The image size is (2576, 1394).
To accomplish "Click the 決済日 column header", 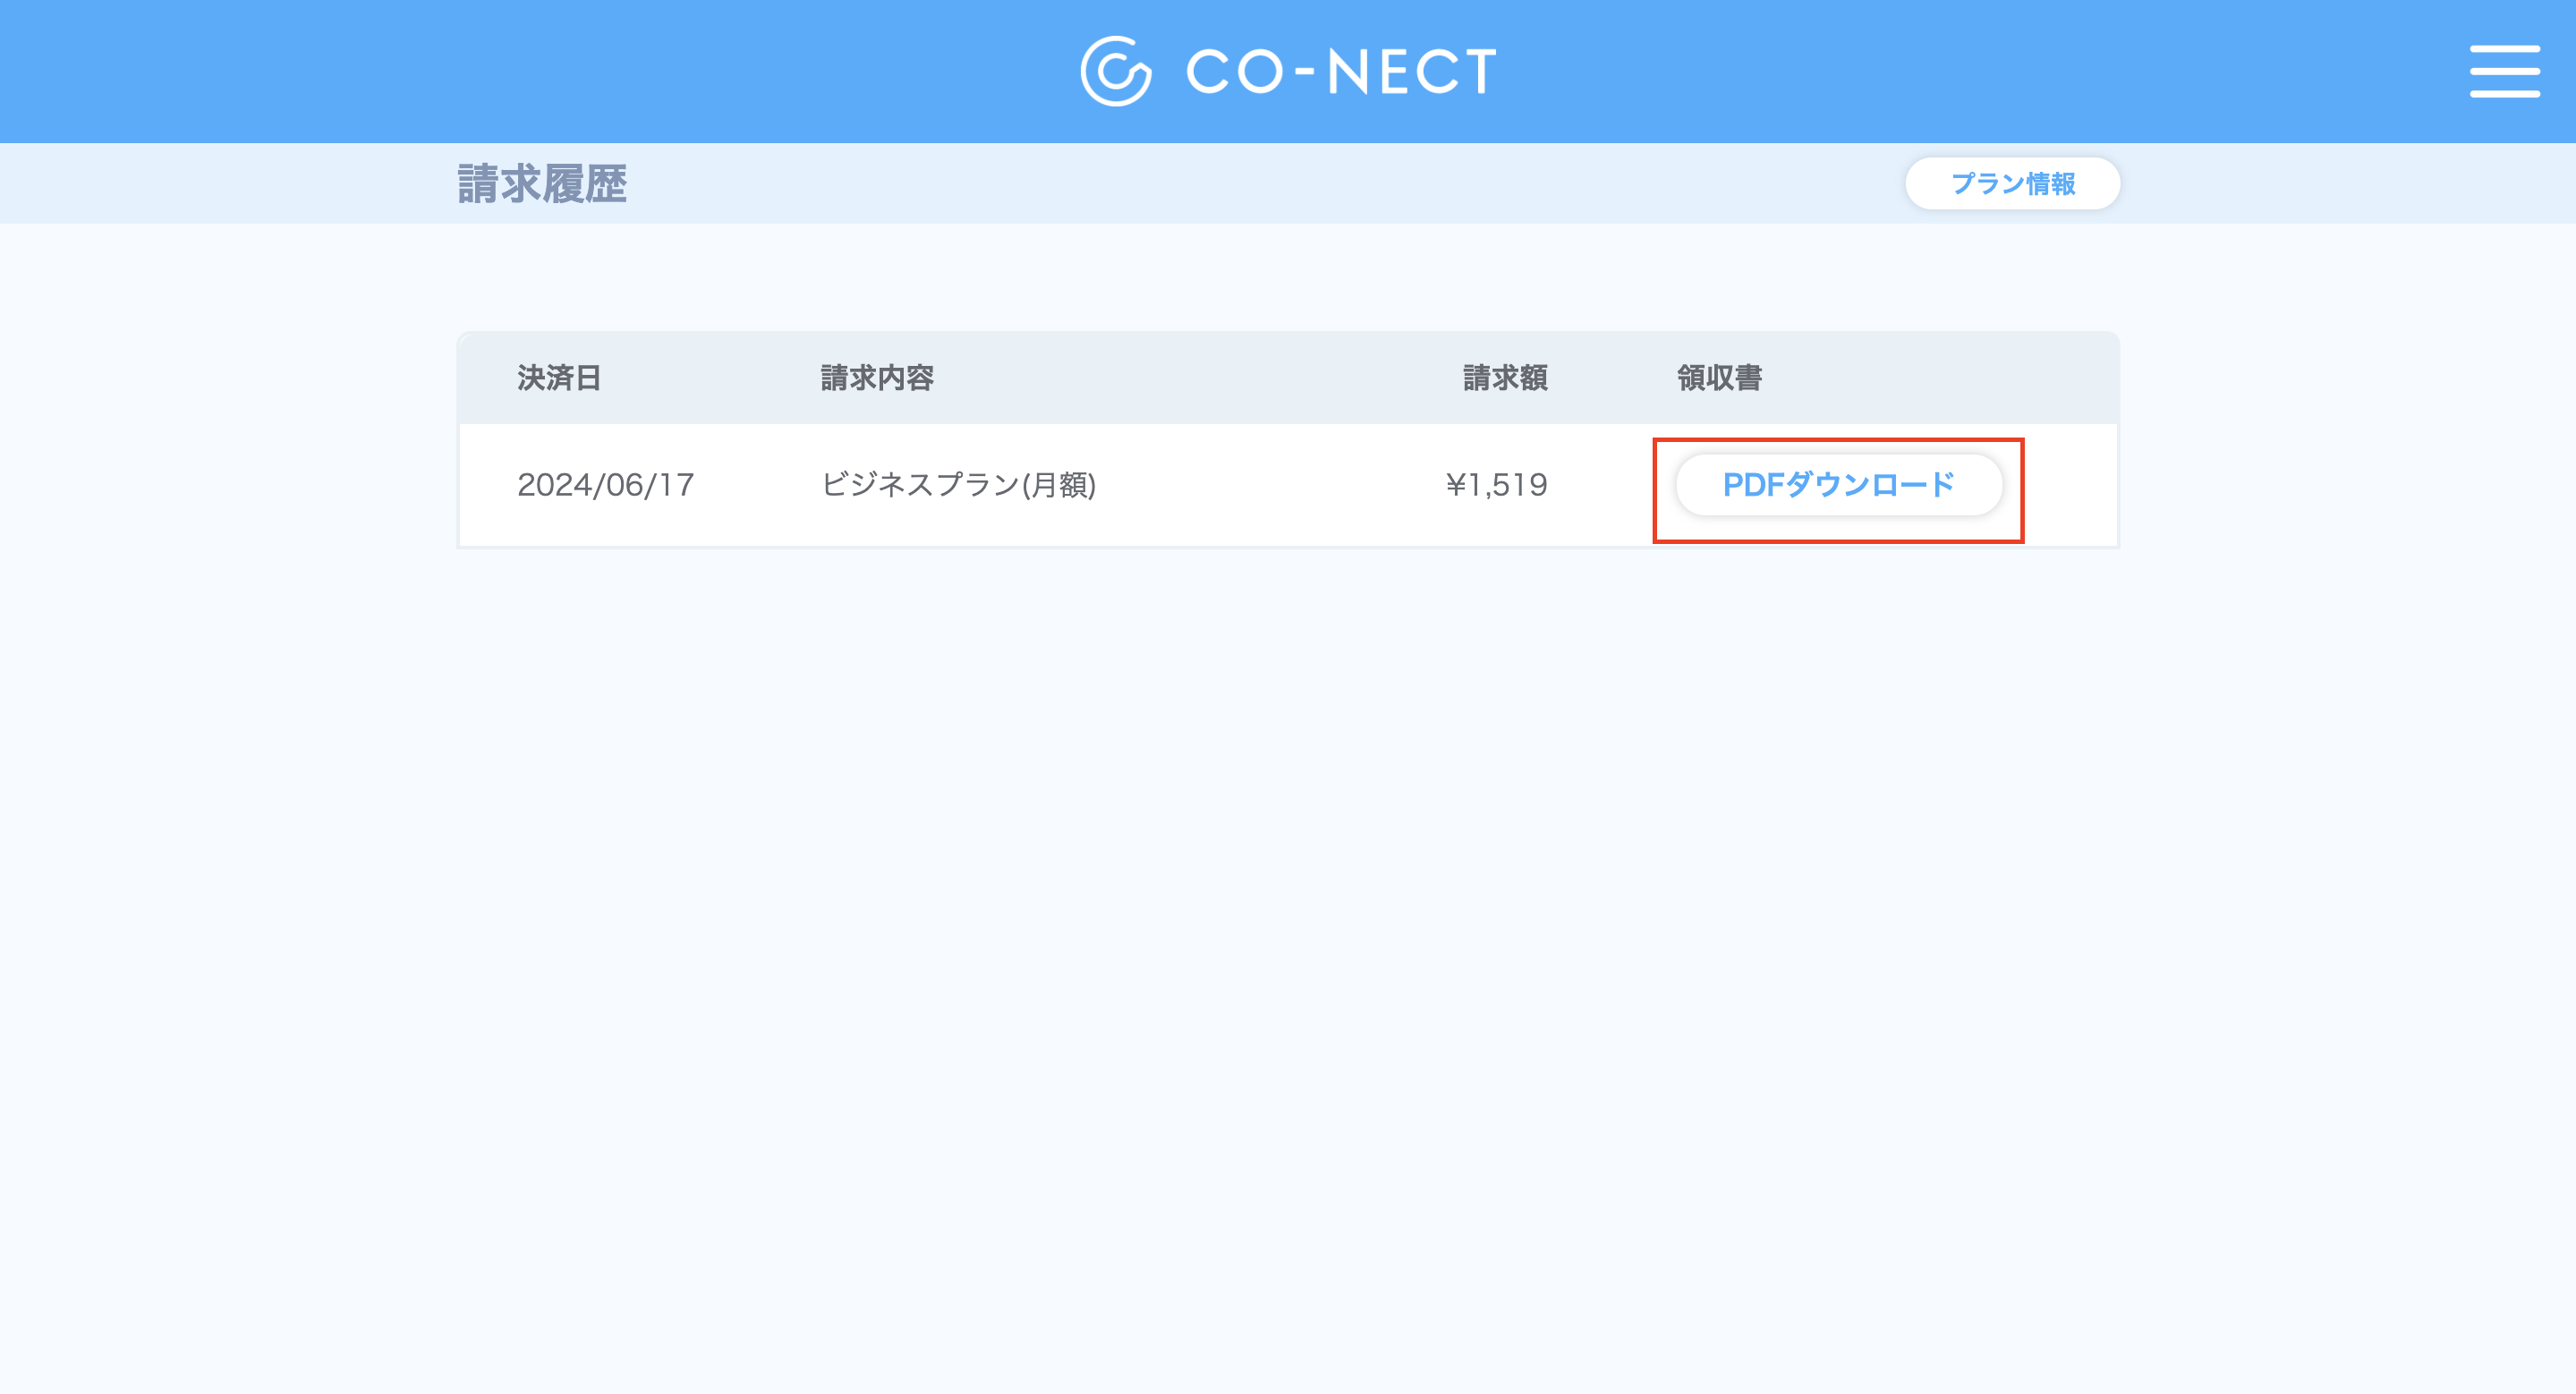I will [x=558, y=378].
